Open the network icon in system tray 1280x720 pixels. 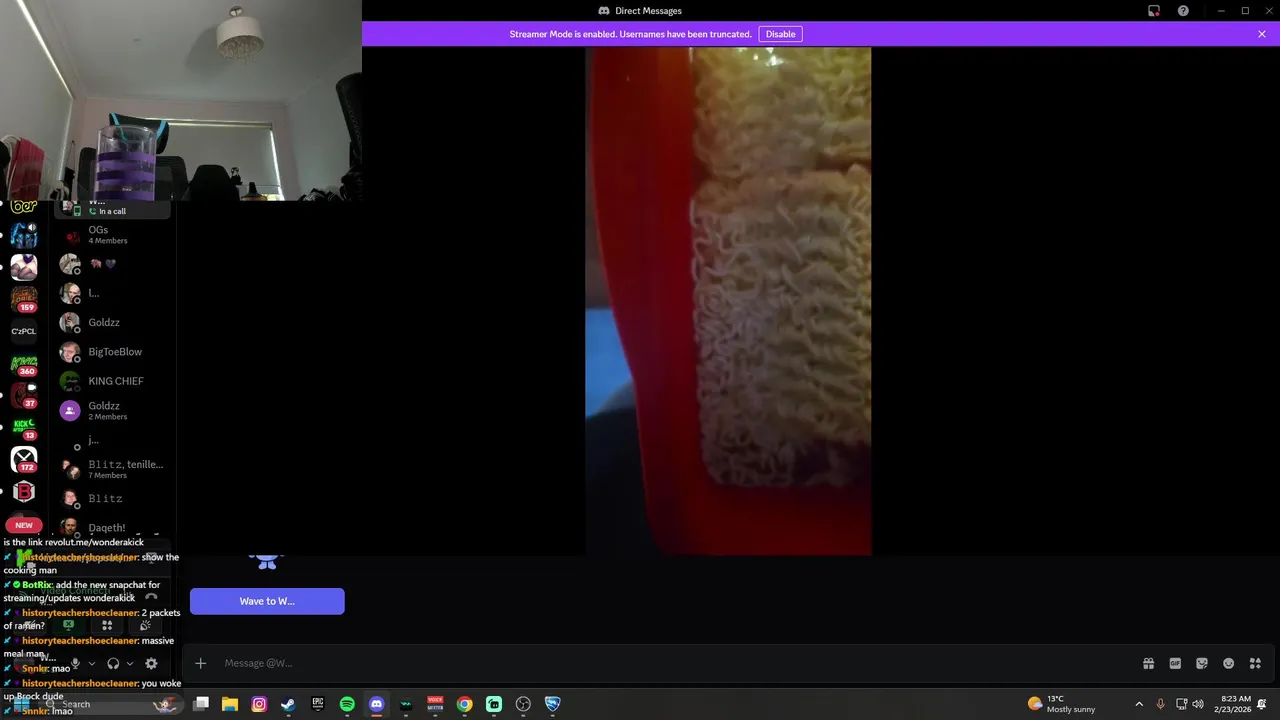(x=1180, y=704)
